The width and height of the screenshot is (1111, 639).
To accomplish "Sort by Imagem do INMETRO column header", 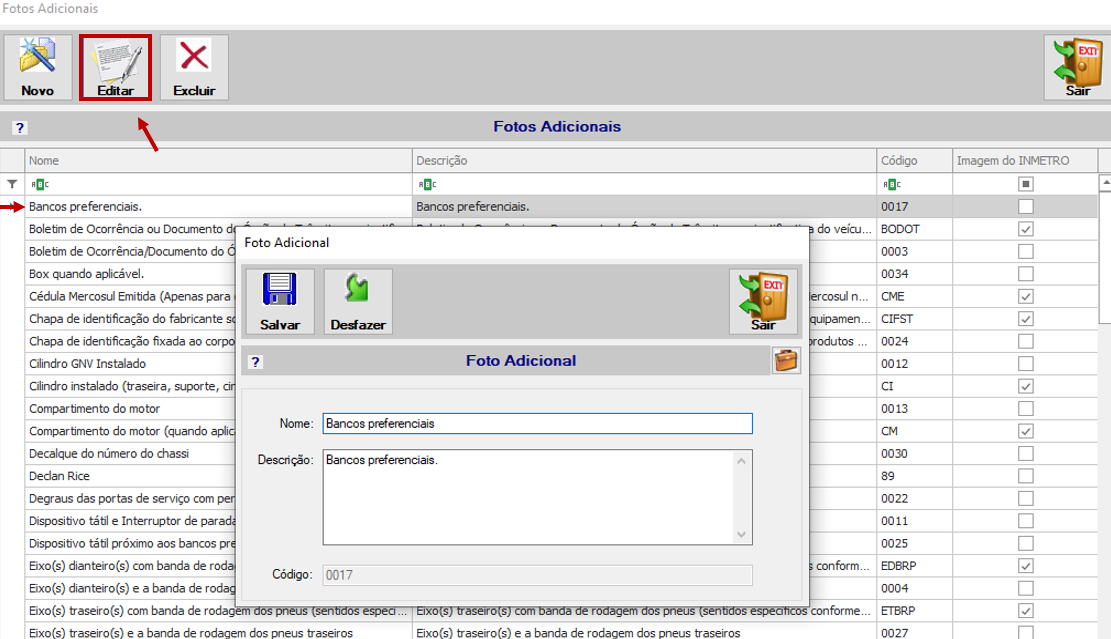I will 1025,161.
